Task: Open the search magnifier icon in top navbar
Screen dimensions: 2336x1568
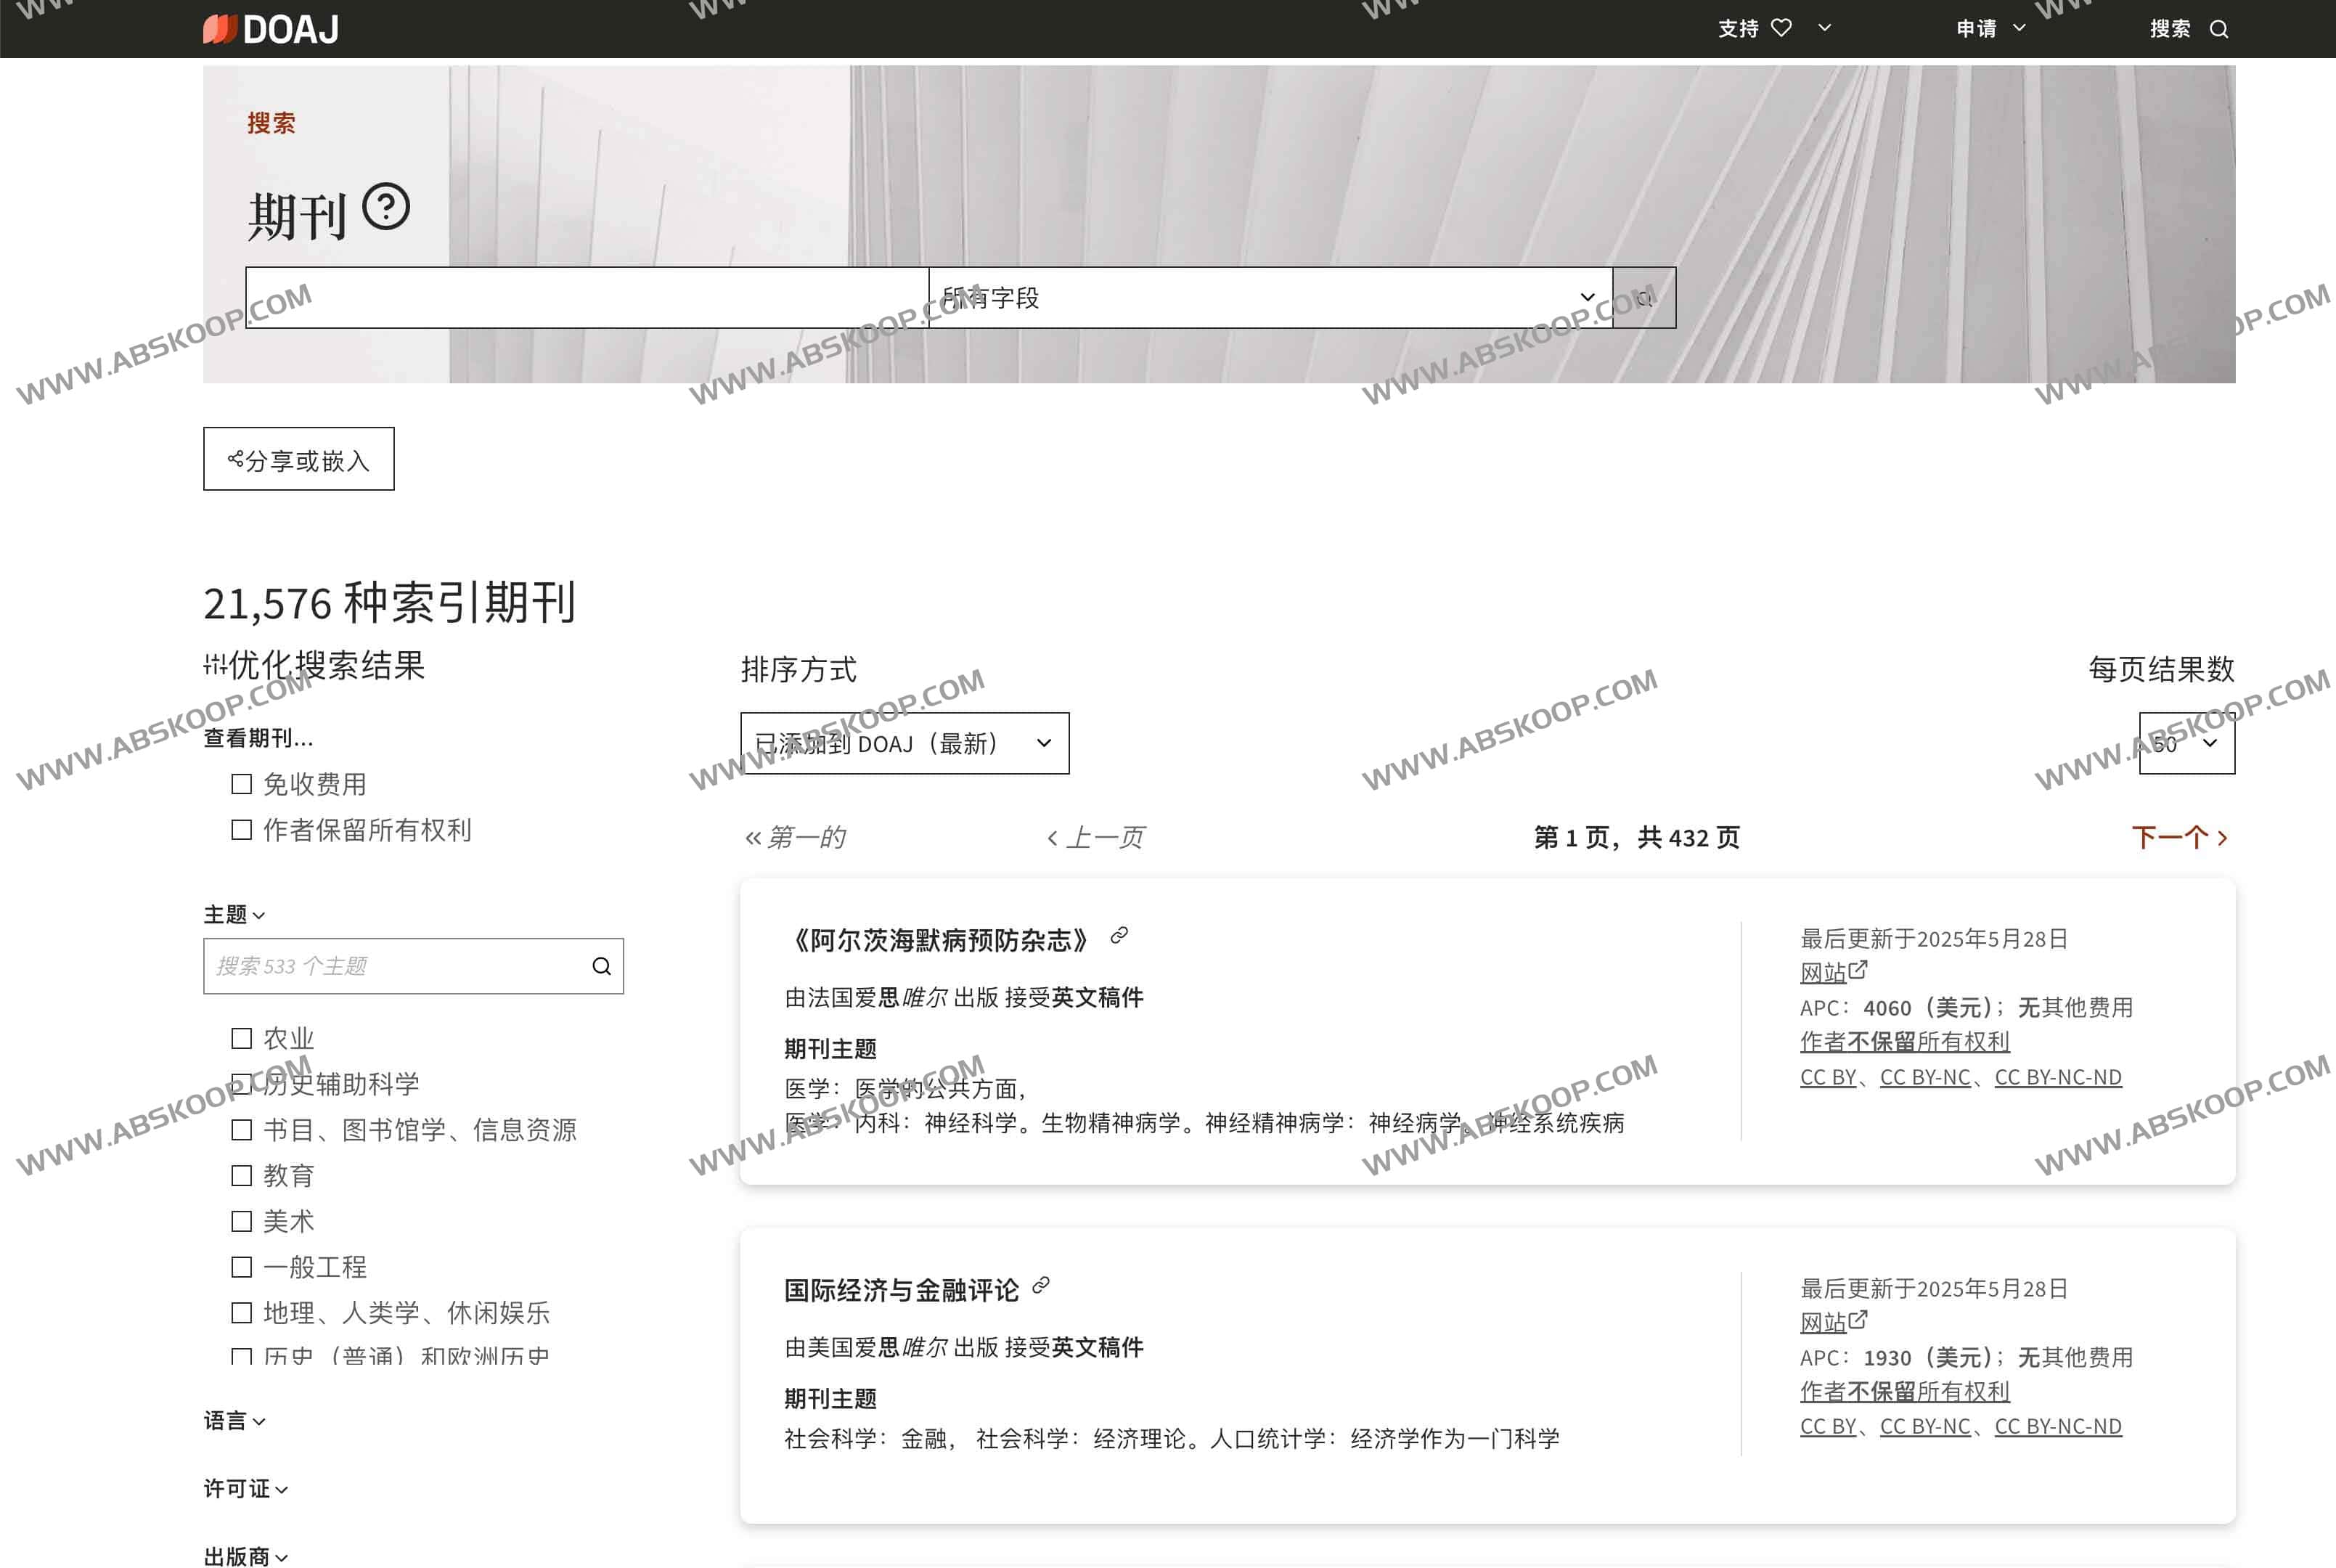Action: click(x=2220, y=29)
